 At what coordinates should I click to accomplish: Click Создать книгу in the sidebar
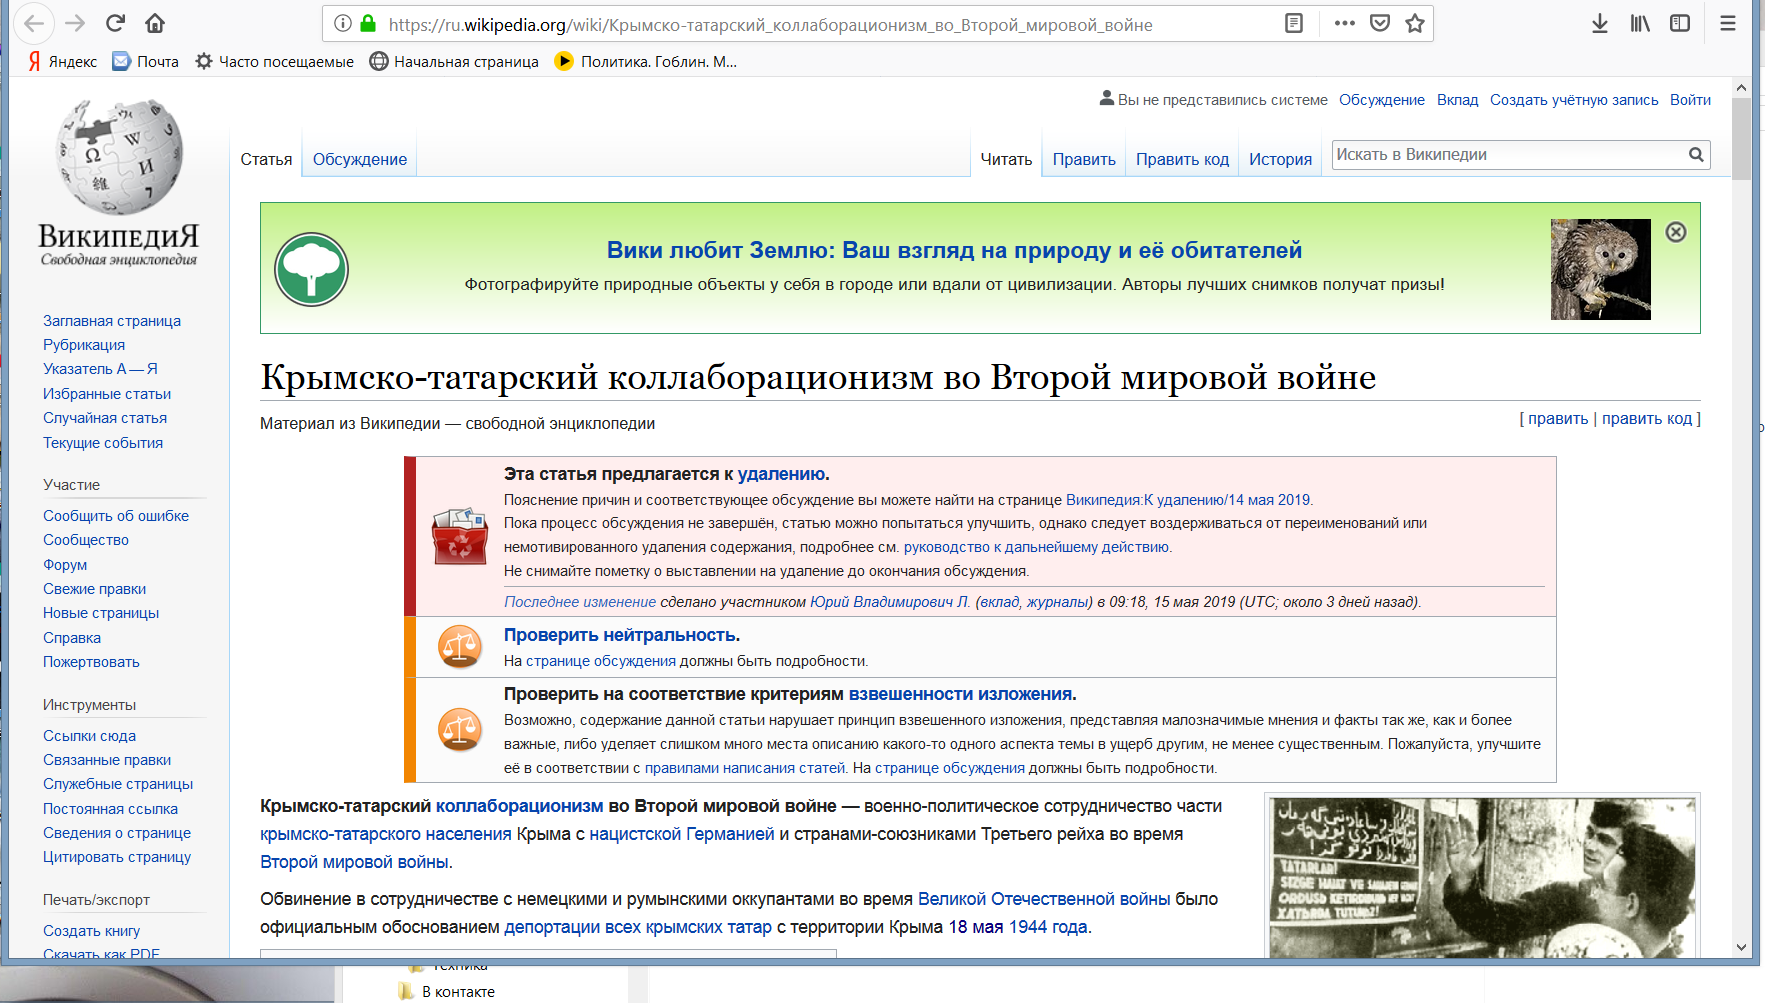pos(91,931)
